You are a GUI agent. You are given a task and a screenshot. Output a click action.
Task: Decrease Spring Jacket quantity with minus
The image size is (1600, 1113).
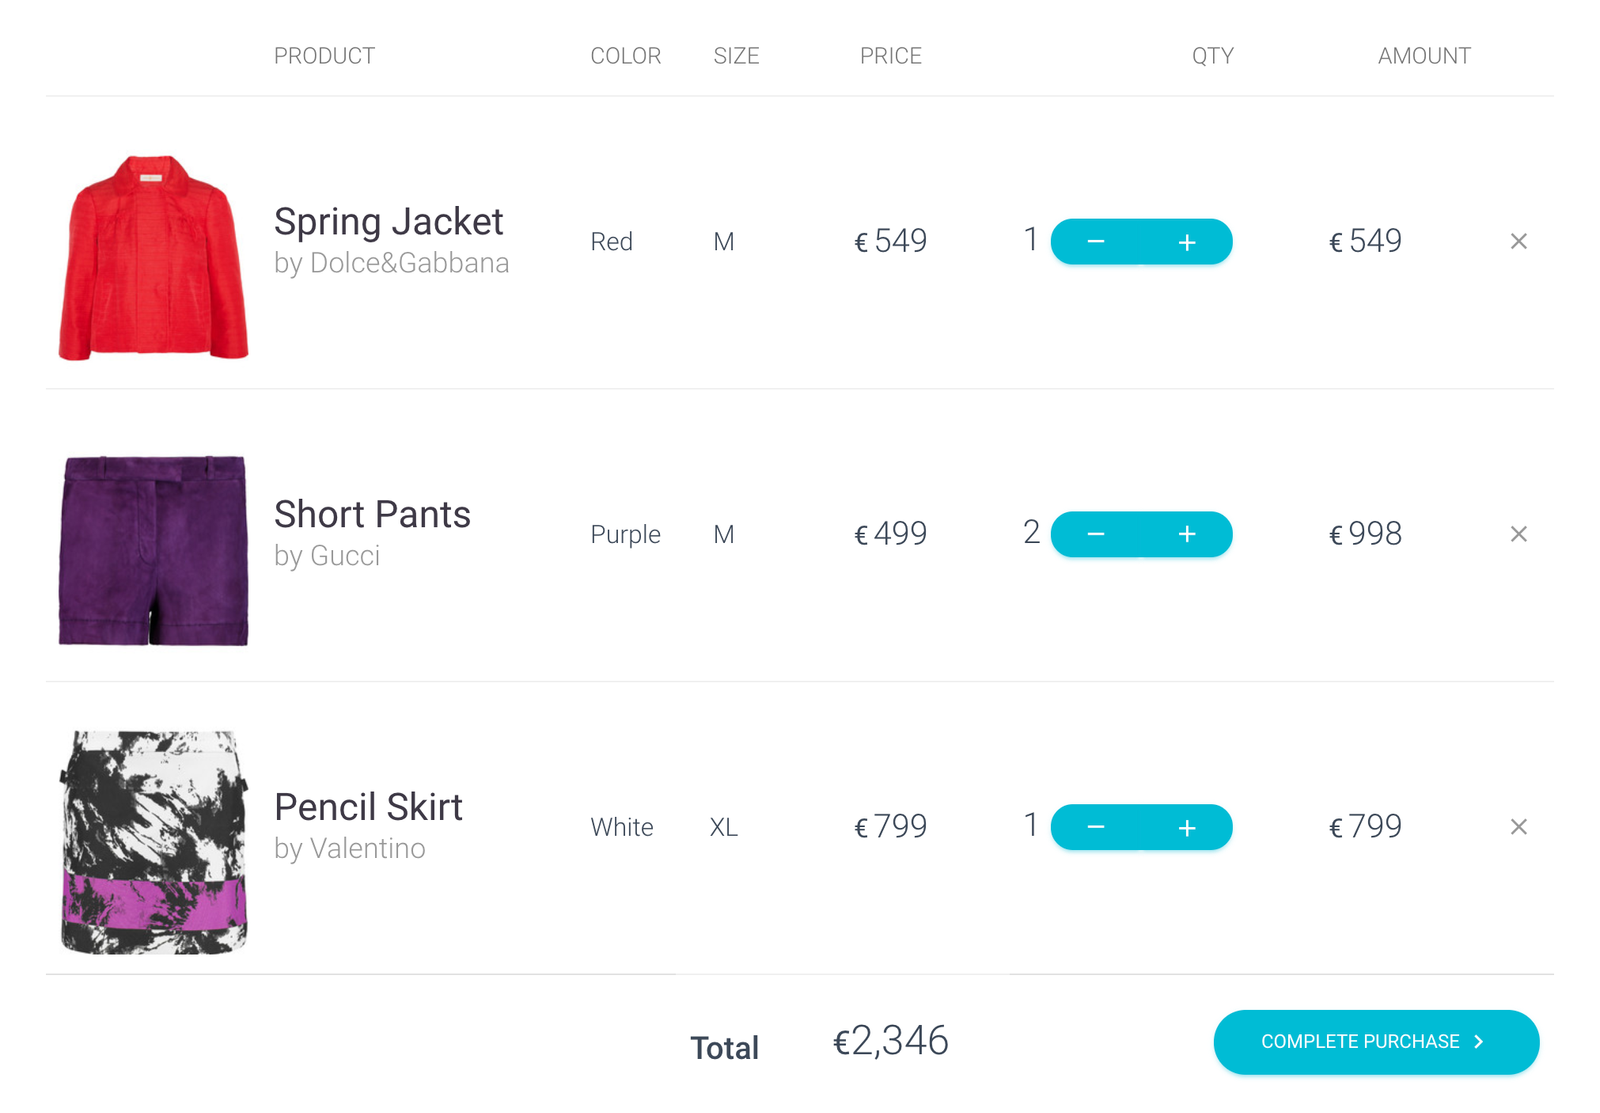coord(1096,242)
